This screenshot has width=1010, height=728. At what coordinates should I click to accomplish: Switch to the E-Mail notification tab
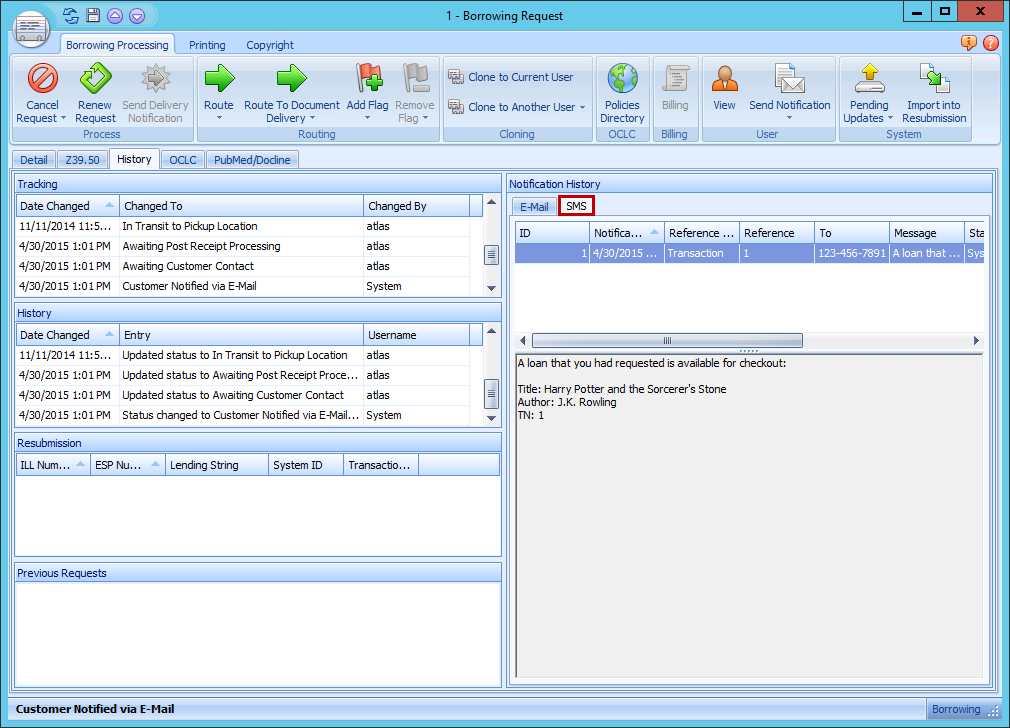(534, 207)
